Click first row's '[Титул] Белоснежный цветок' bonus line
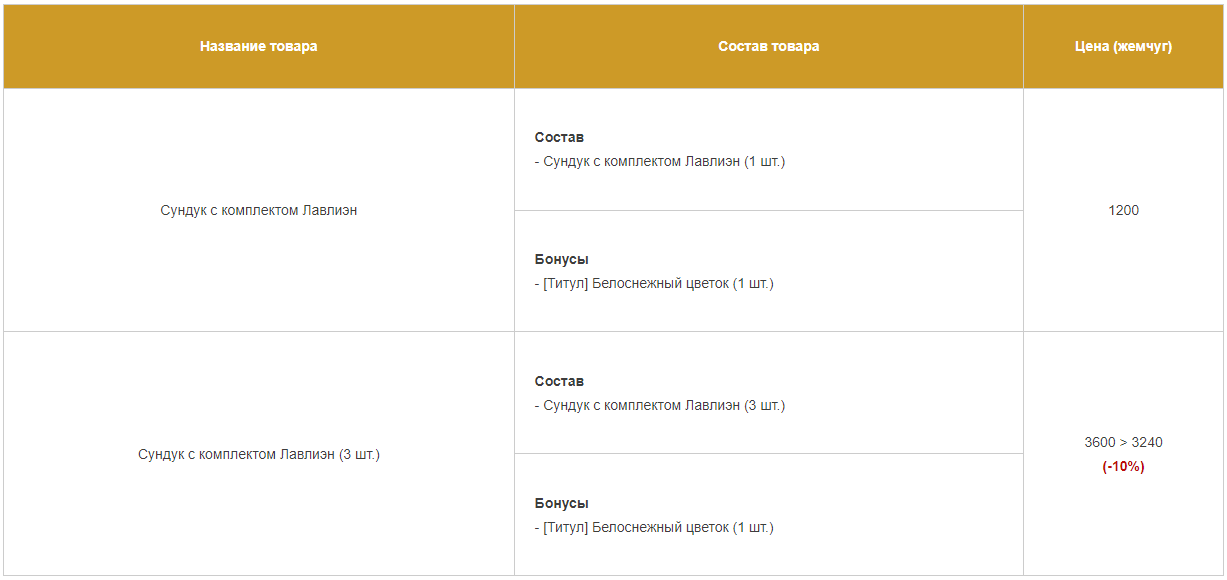 click(654, 284)
